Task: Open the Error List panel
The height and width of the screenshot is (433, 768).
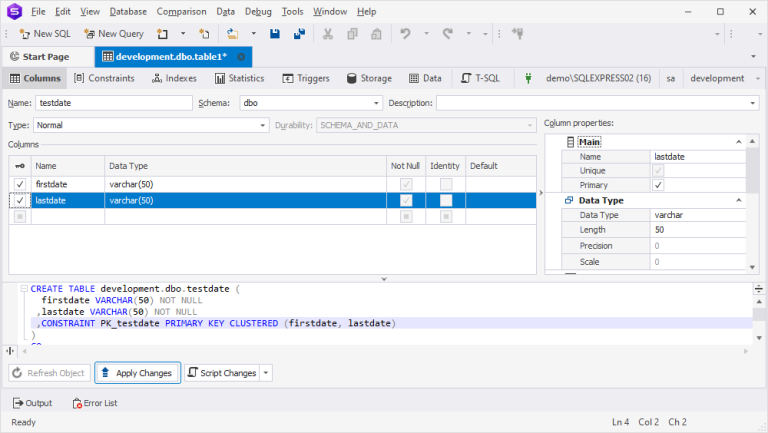Action: click(94, 403)
